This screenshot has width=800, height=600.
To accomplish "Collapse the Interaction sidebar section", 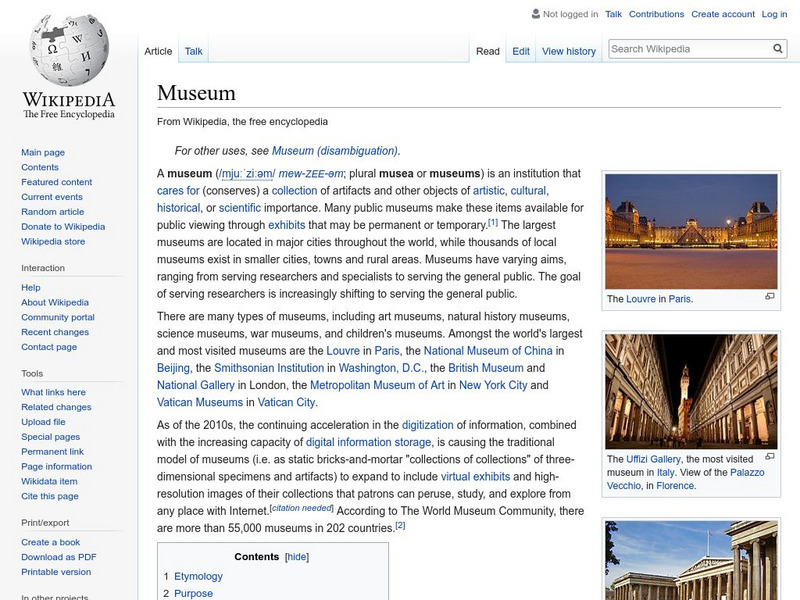I will tap(42, 268).
